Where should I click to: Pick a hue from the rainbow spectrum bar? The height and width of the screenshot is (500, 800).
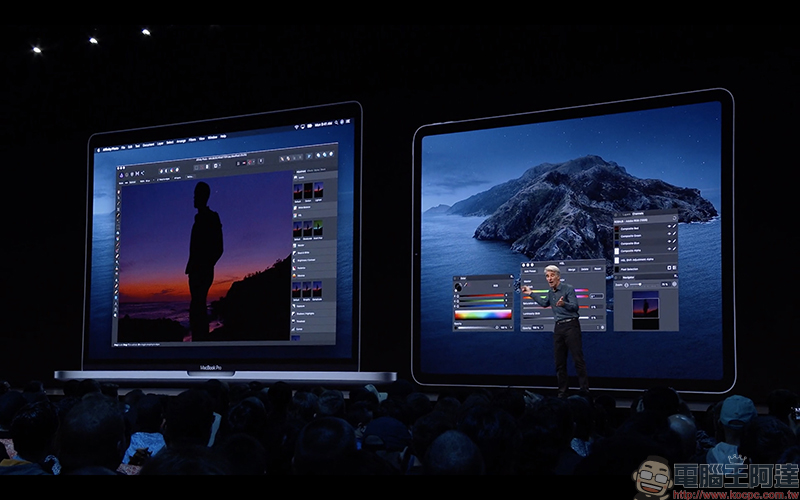coord(483,314)
